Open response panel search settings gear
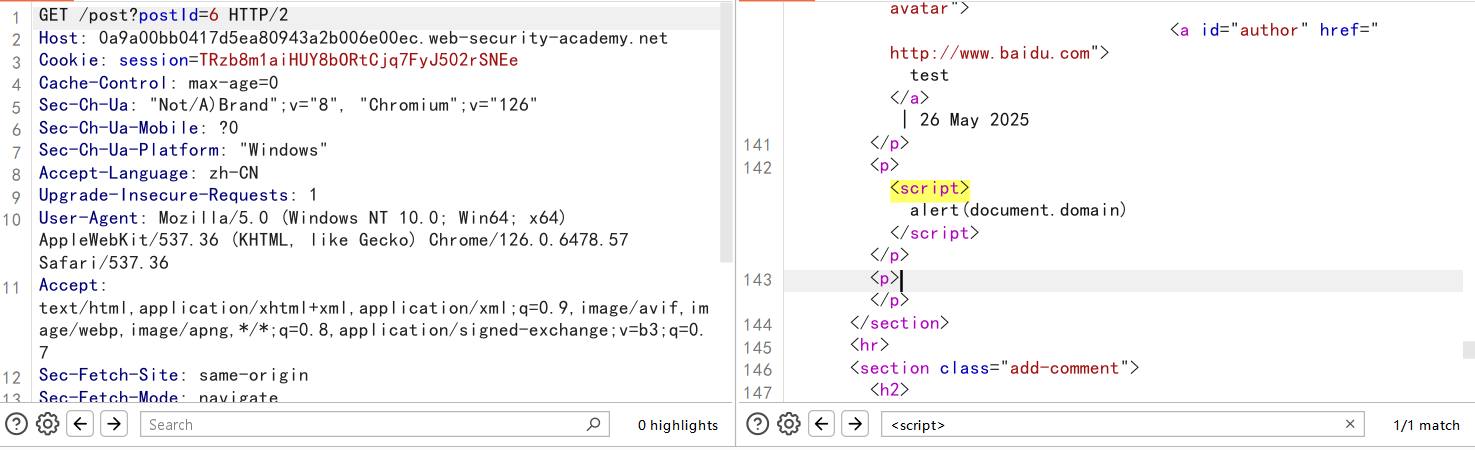Image resolution: width=1475 pixels, height=450 pixels. pos(789,424)
